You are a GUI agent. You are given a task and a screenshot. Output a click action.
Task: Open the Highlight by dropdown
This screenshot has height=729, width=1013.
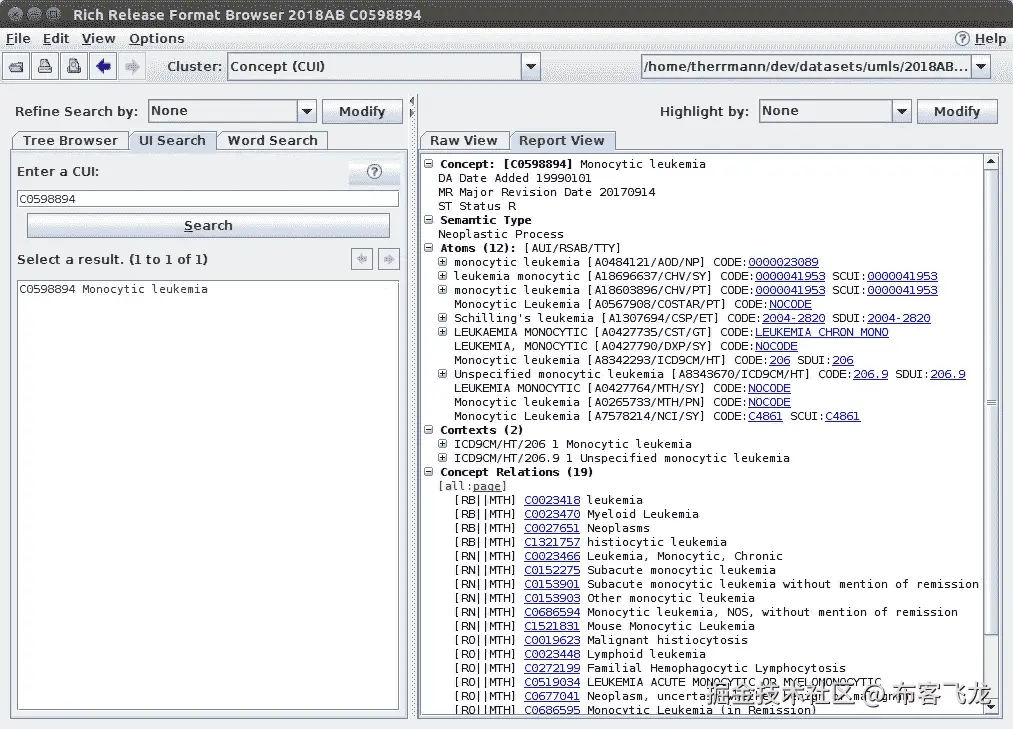coord(901,111)
